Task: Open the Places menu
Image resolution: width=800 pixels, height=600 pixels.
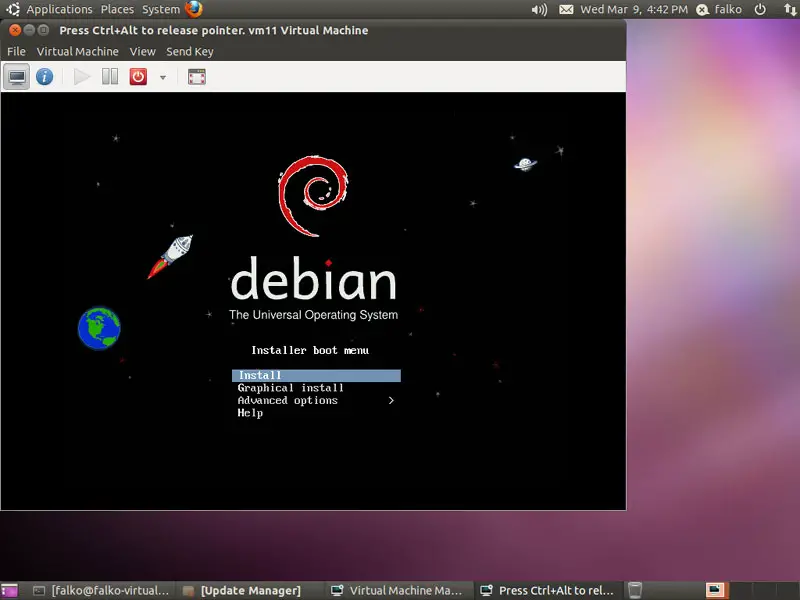Action: (x=117, y=9)
